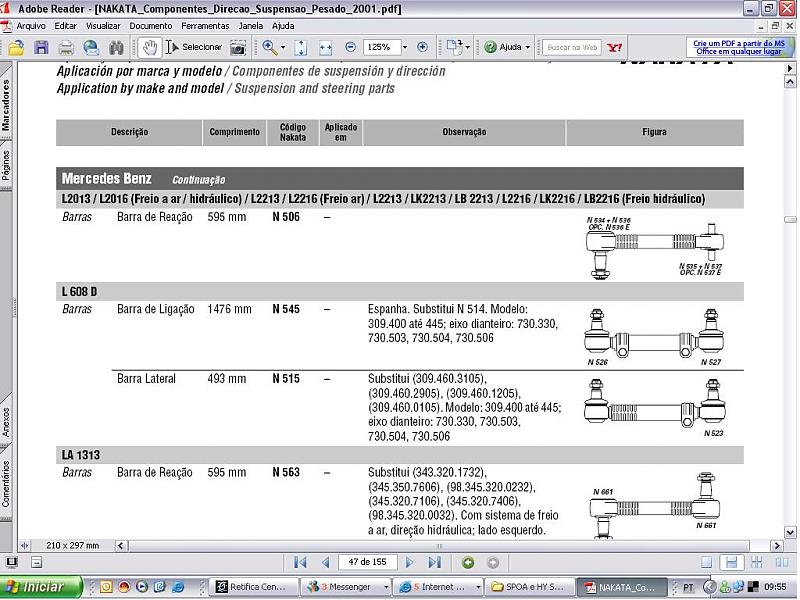The height and width of the screenshot is (600, 800).
Task: Open the Visualizar menu
Action: tap(103, 26)
